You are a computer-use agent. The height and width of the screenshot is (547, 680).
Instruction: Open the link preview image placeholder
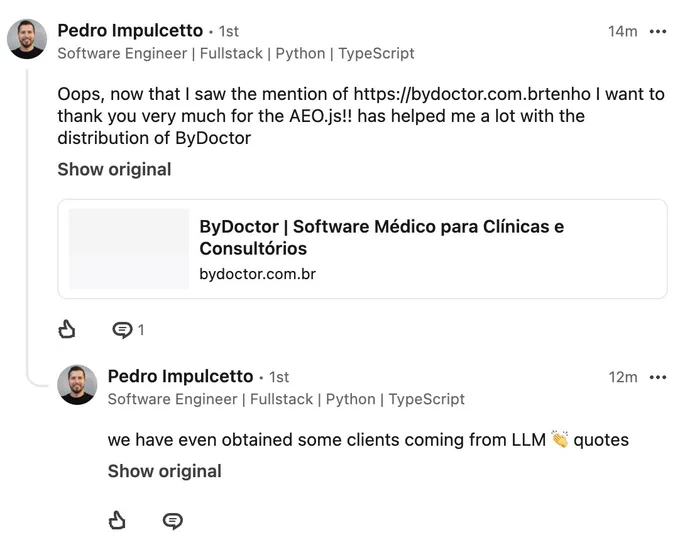pos(129,249)
